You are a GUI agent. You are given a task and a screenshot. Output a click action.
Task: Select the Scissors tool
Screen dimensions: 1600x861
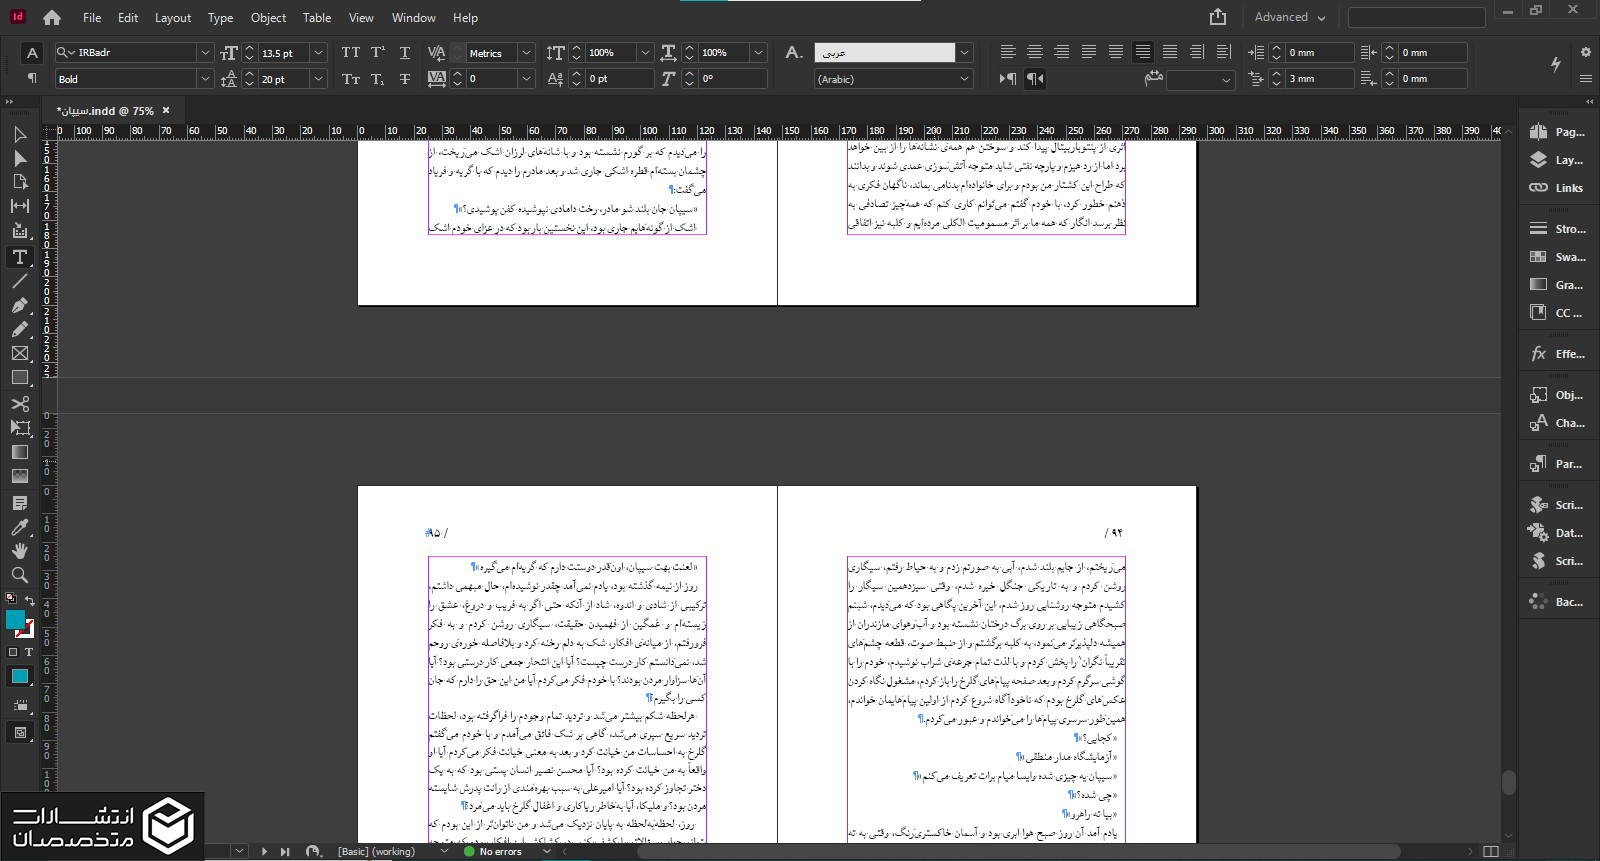19,403
